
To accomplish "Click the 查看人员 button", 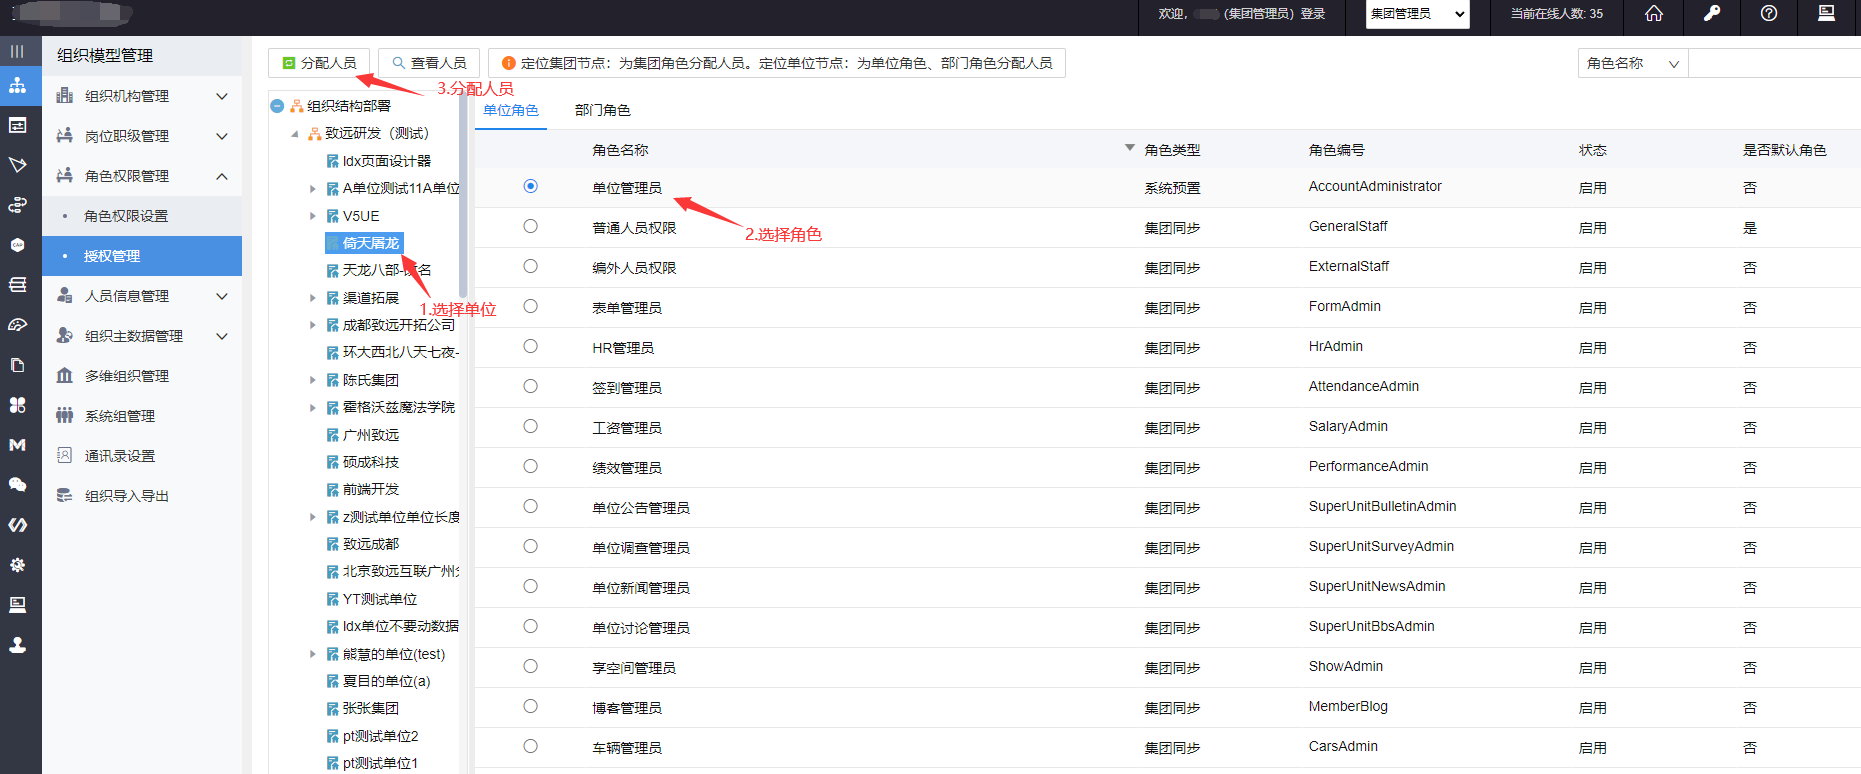I will click(429, 63).
